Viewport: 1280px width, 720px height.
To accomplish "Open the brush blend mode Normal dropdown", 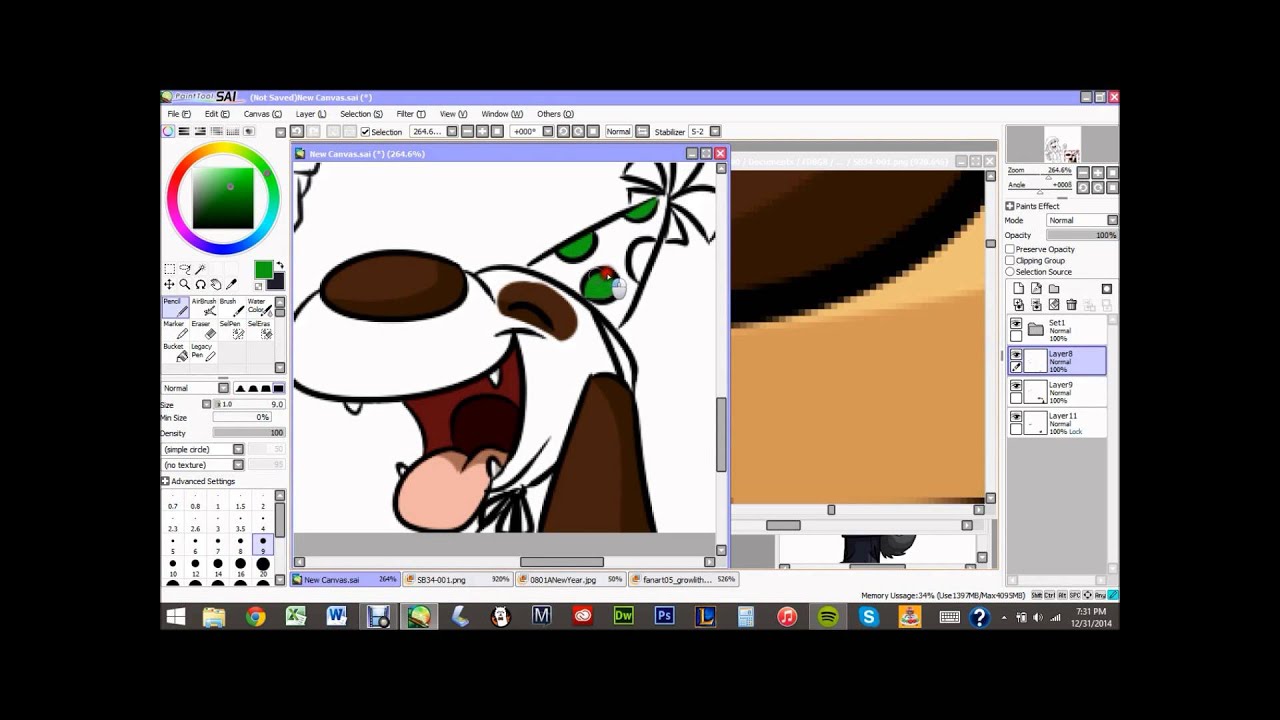I will click(x=224, y=388).
